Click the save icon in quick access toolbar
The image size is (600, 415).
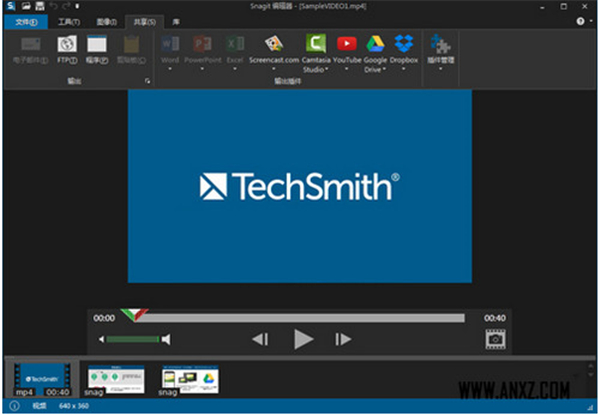[40, 6]
